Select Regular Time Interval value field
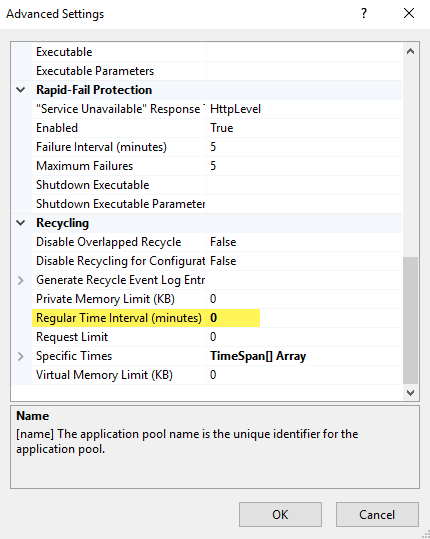 [x=304, y=318]
